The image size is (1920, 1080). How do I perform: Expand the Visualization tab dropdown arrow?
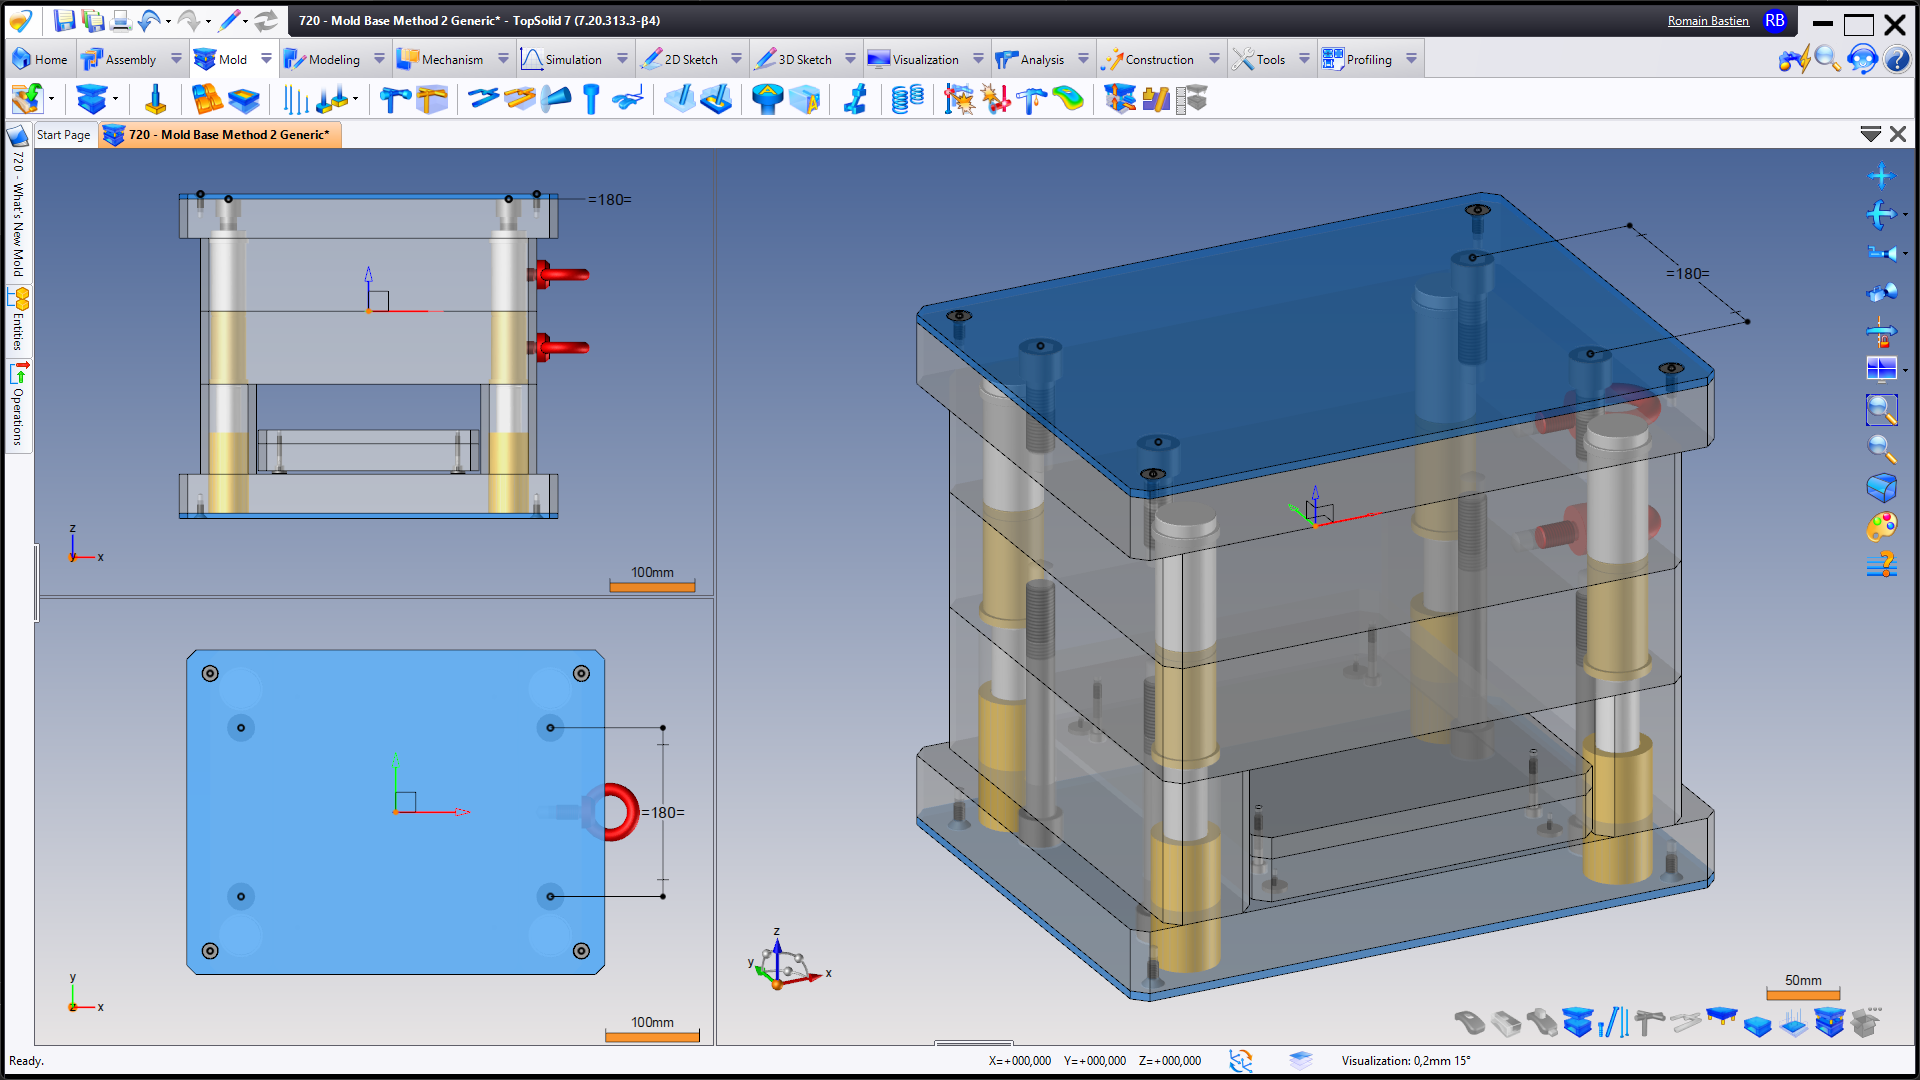(x=978, y=59)
